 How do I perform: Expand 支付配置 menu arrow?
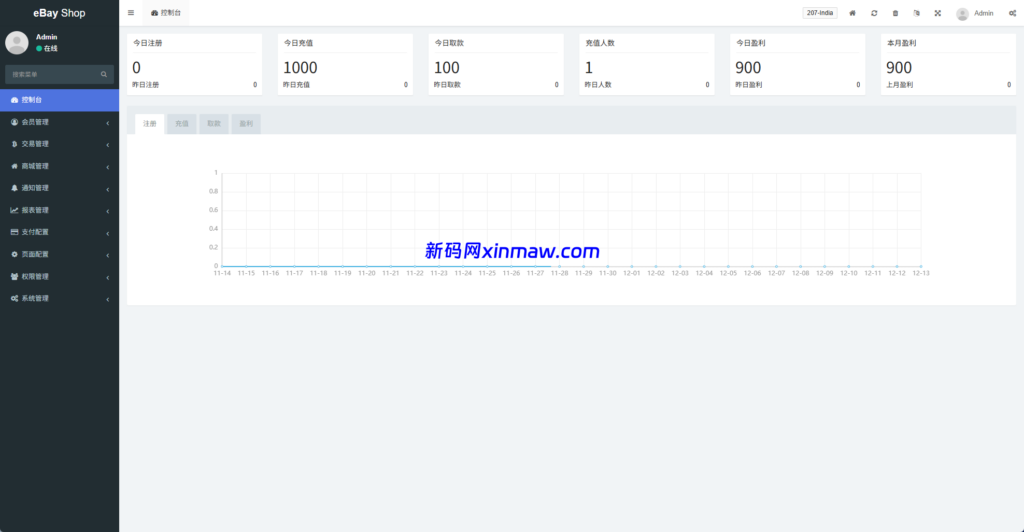[x=108, y=233]
